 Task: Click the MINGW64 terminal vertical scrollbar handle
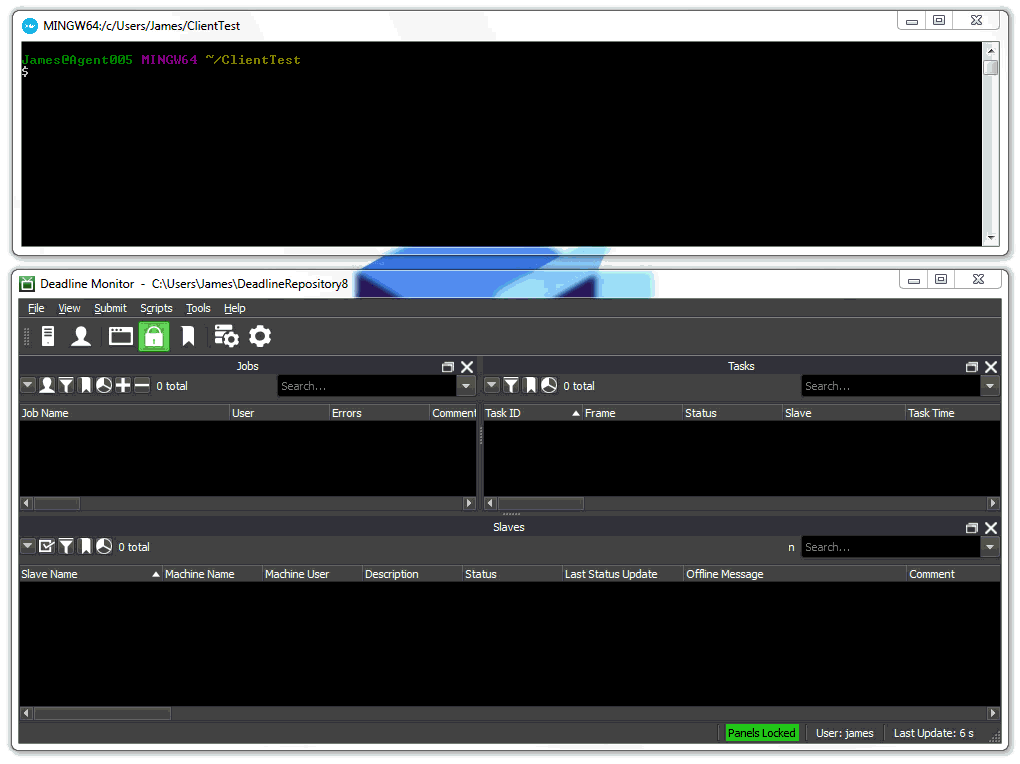(991, 68)
